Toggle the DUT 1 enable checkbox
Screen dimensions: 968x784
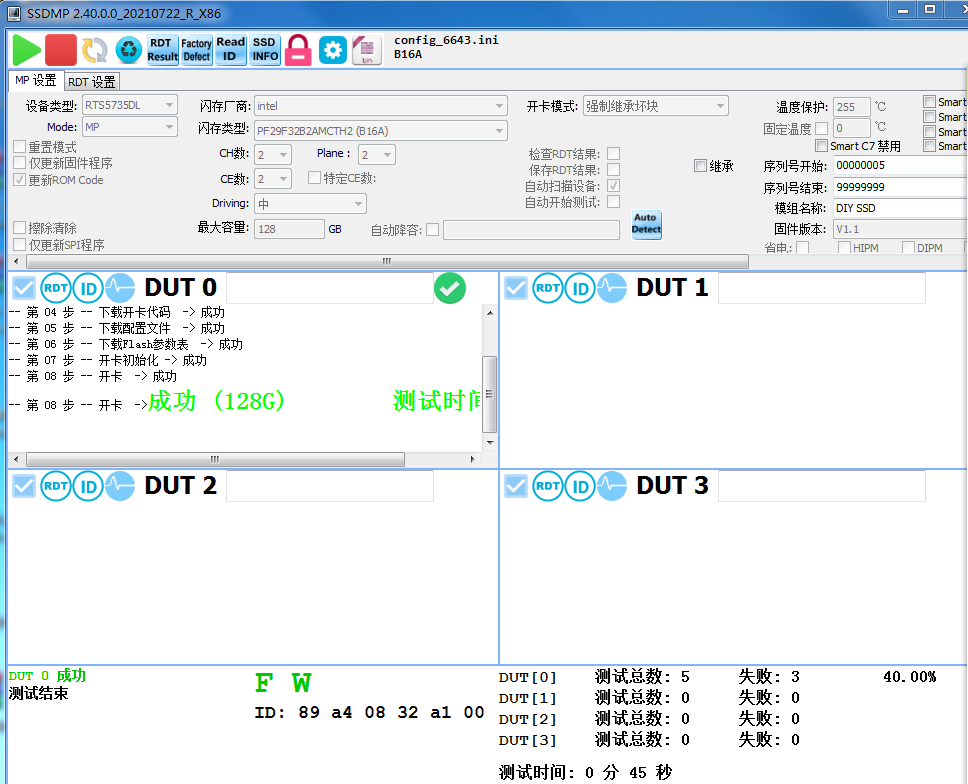(x=515, y=288)
